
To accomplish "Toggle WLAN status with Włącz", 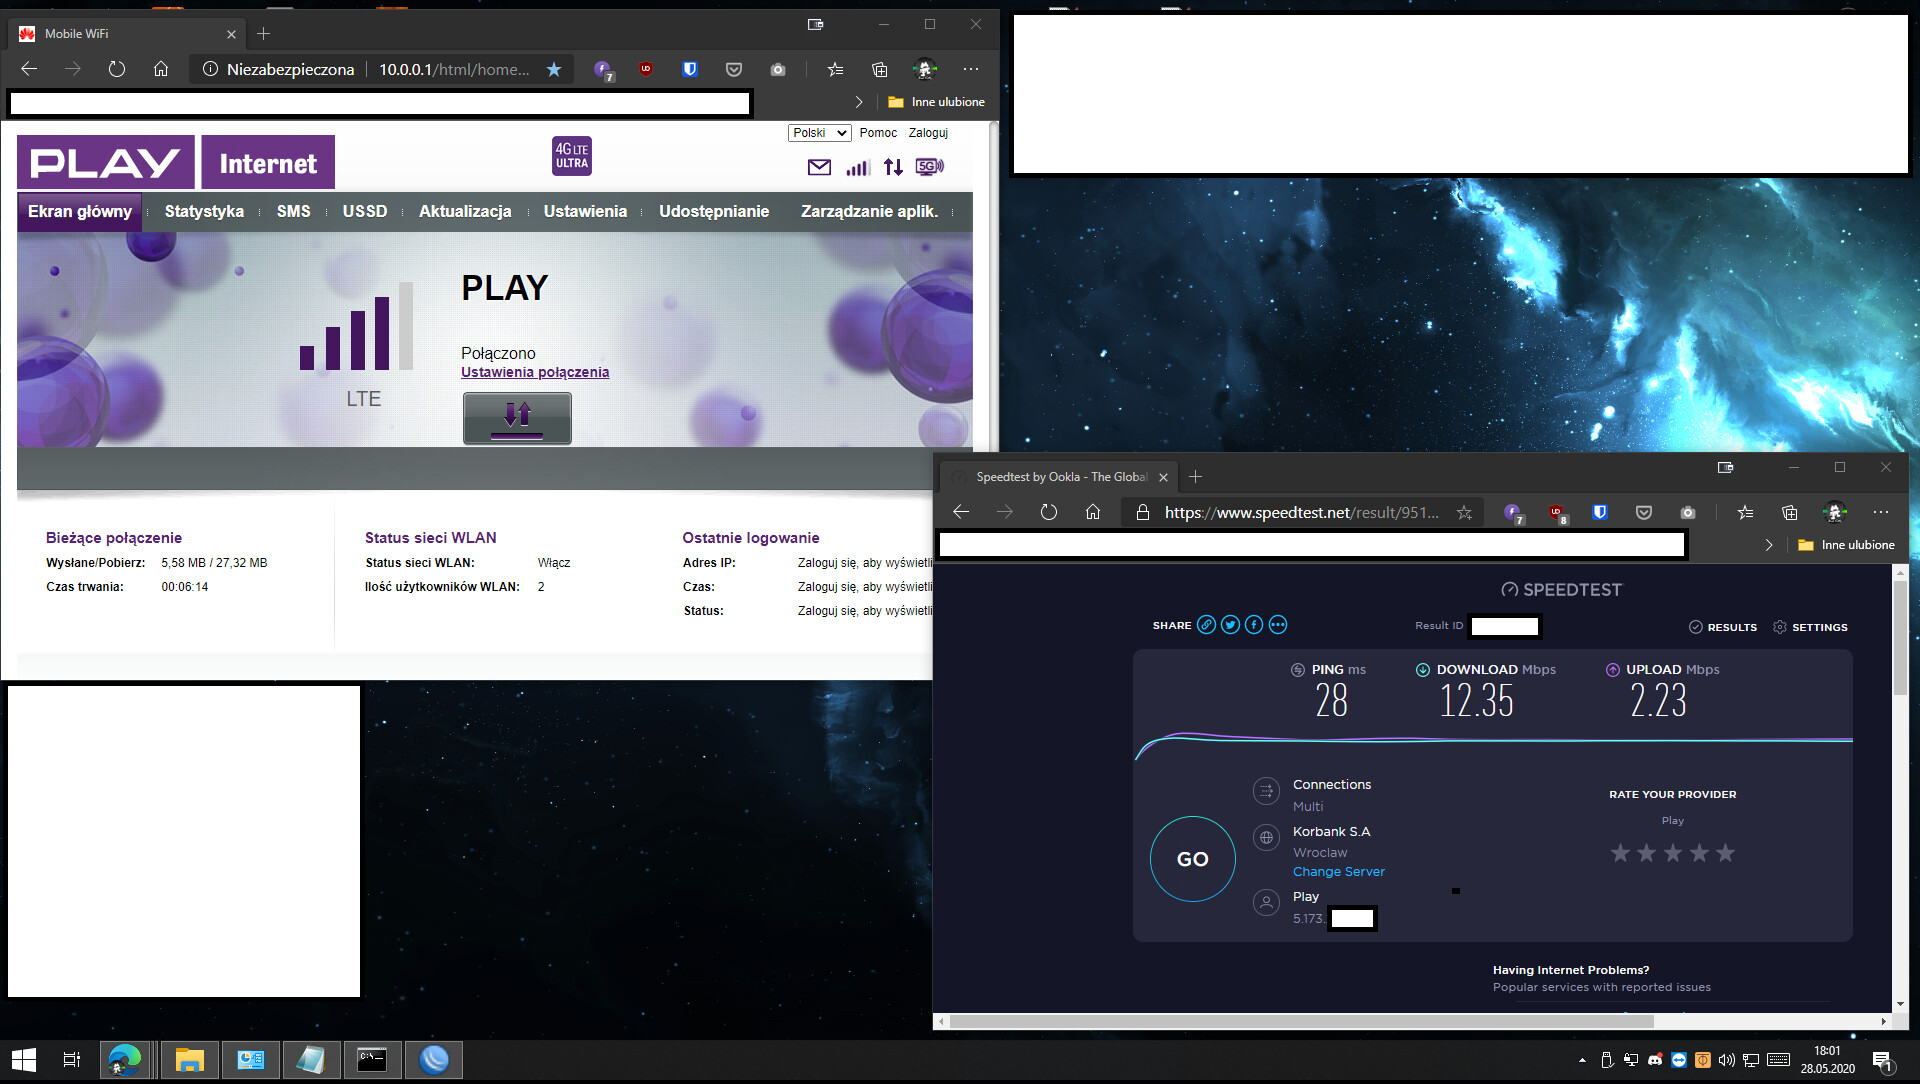I will point(555,562).
